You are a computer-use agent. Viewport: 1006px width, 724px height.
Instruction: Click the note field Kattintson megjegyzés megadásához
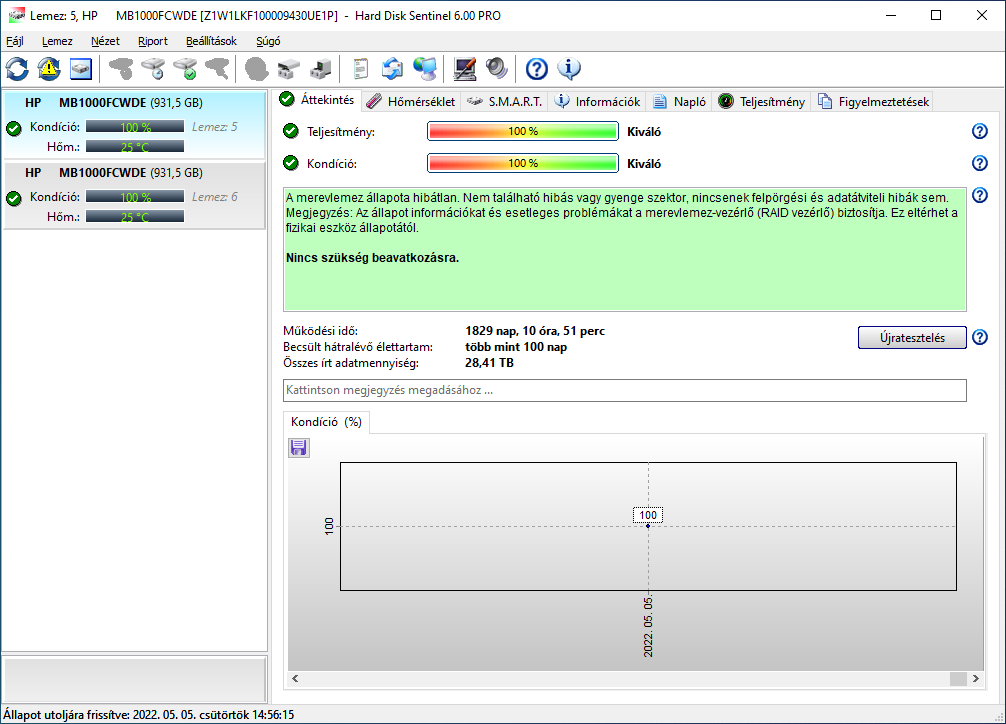(624, 390)
